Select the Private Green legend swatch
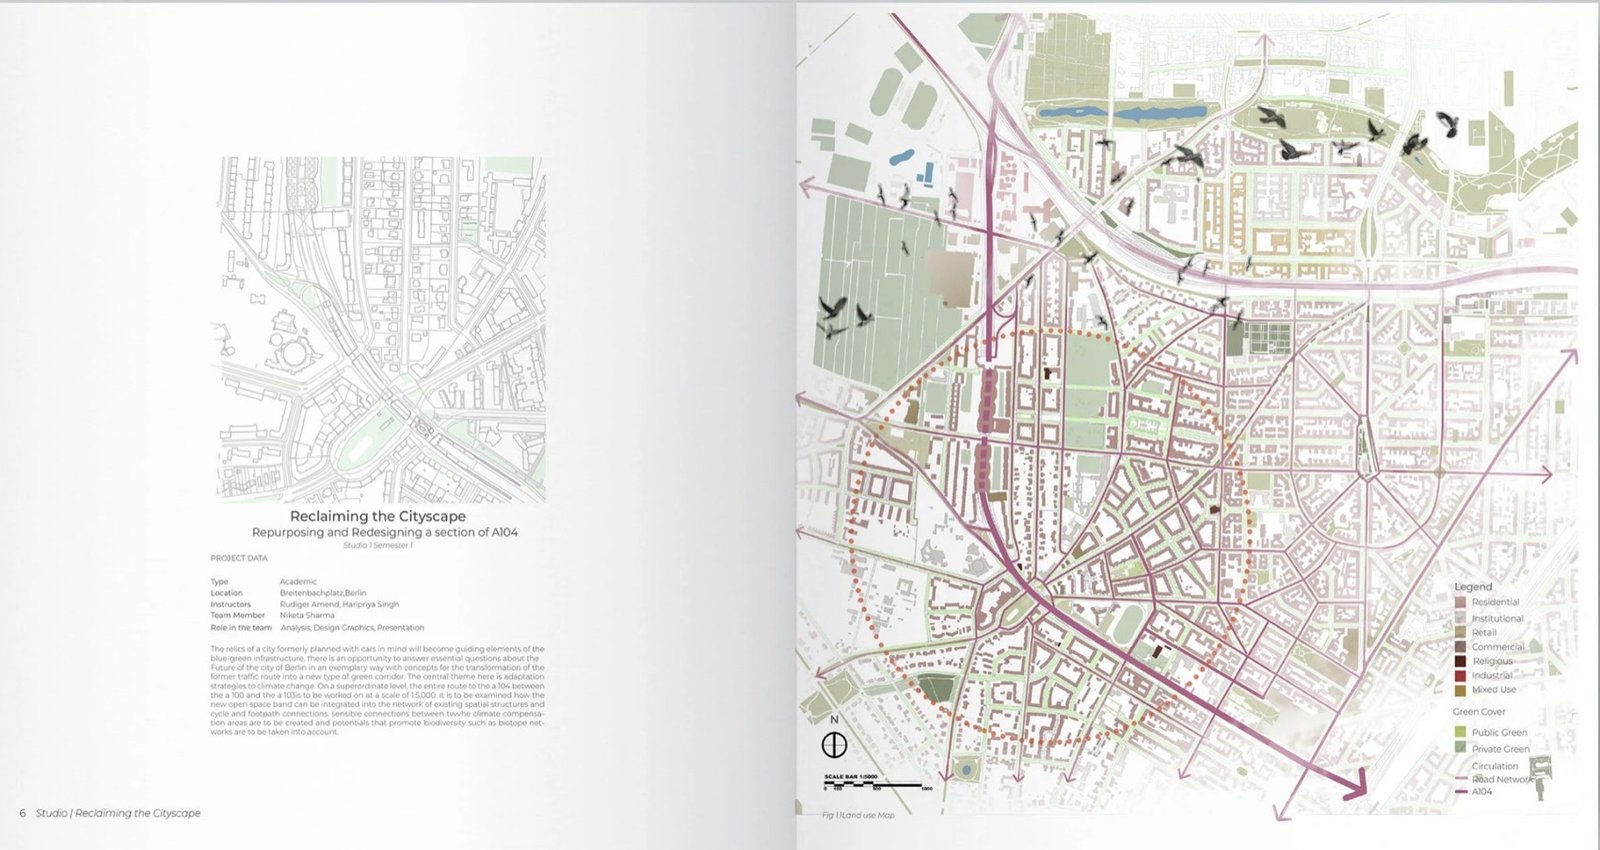Image resolution: width=1600 pixels, height=850 pixels. [x=1461, y=748]
